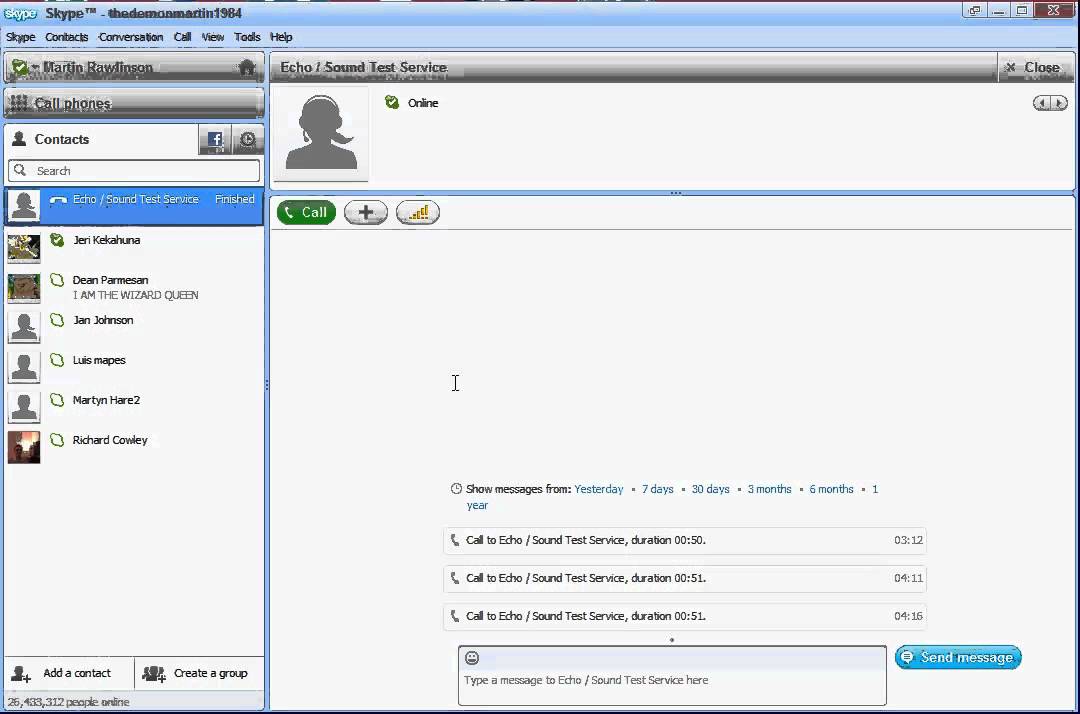Click the left/right navigation arrows in header

1050,103
